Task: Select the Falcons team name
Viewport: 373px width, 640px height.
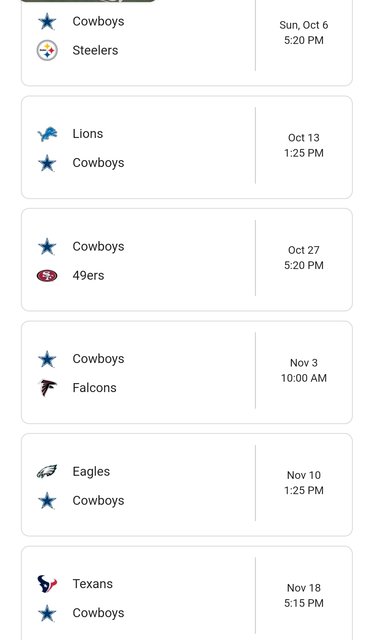Action: 94,388
